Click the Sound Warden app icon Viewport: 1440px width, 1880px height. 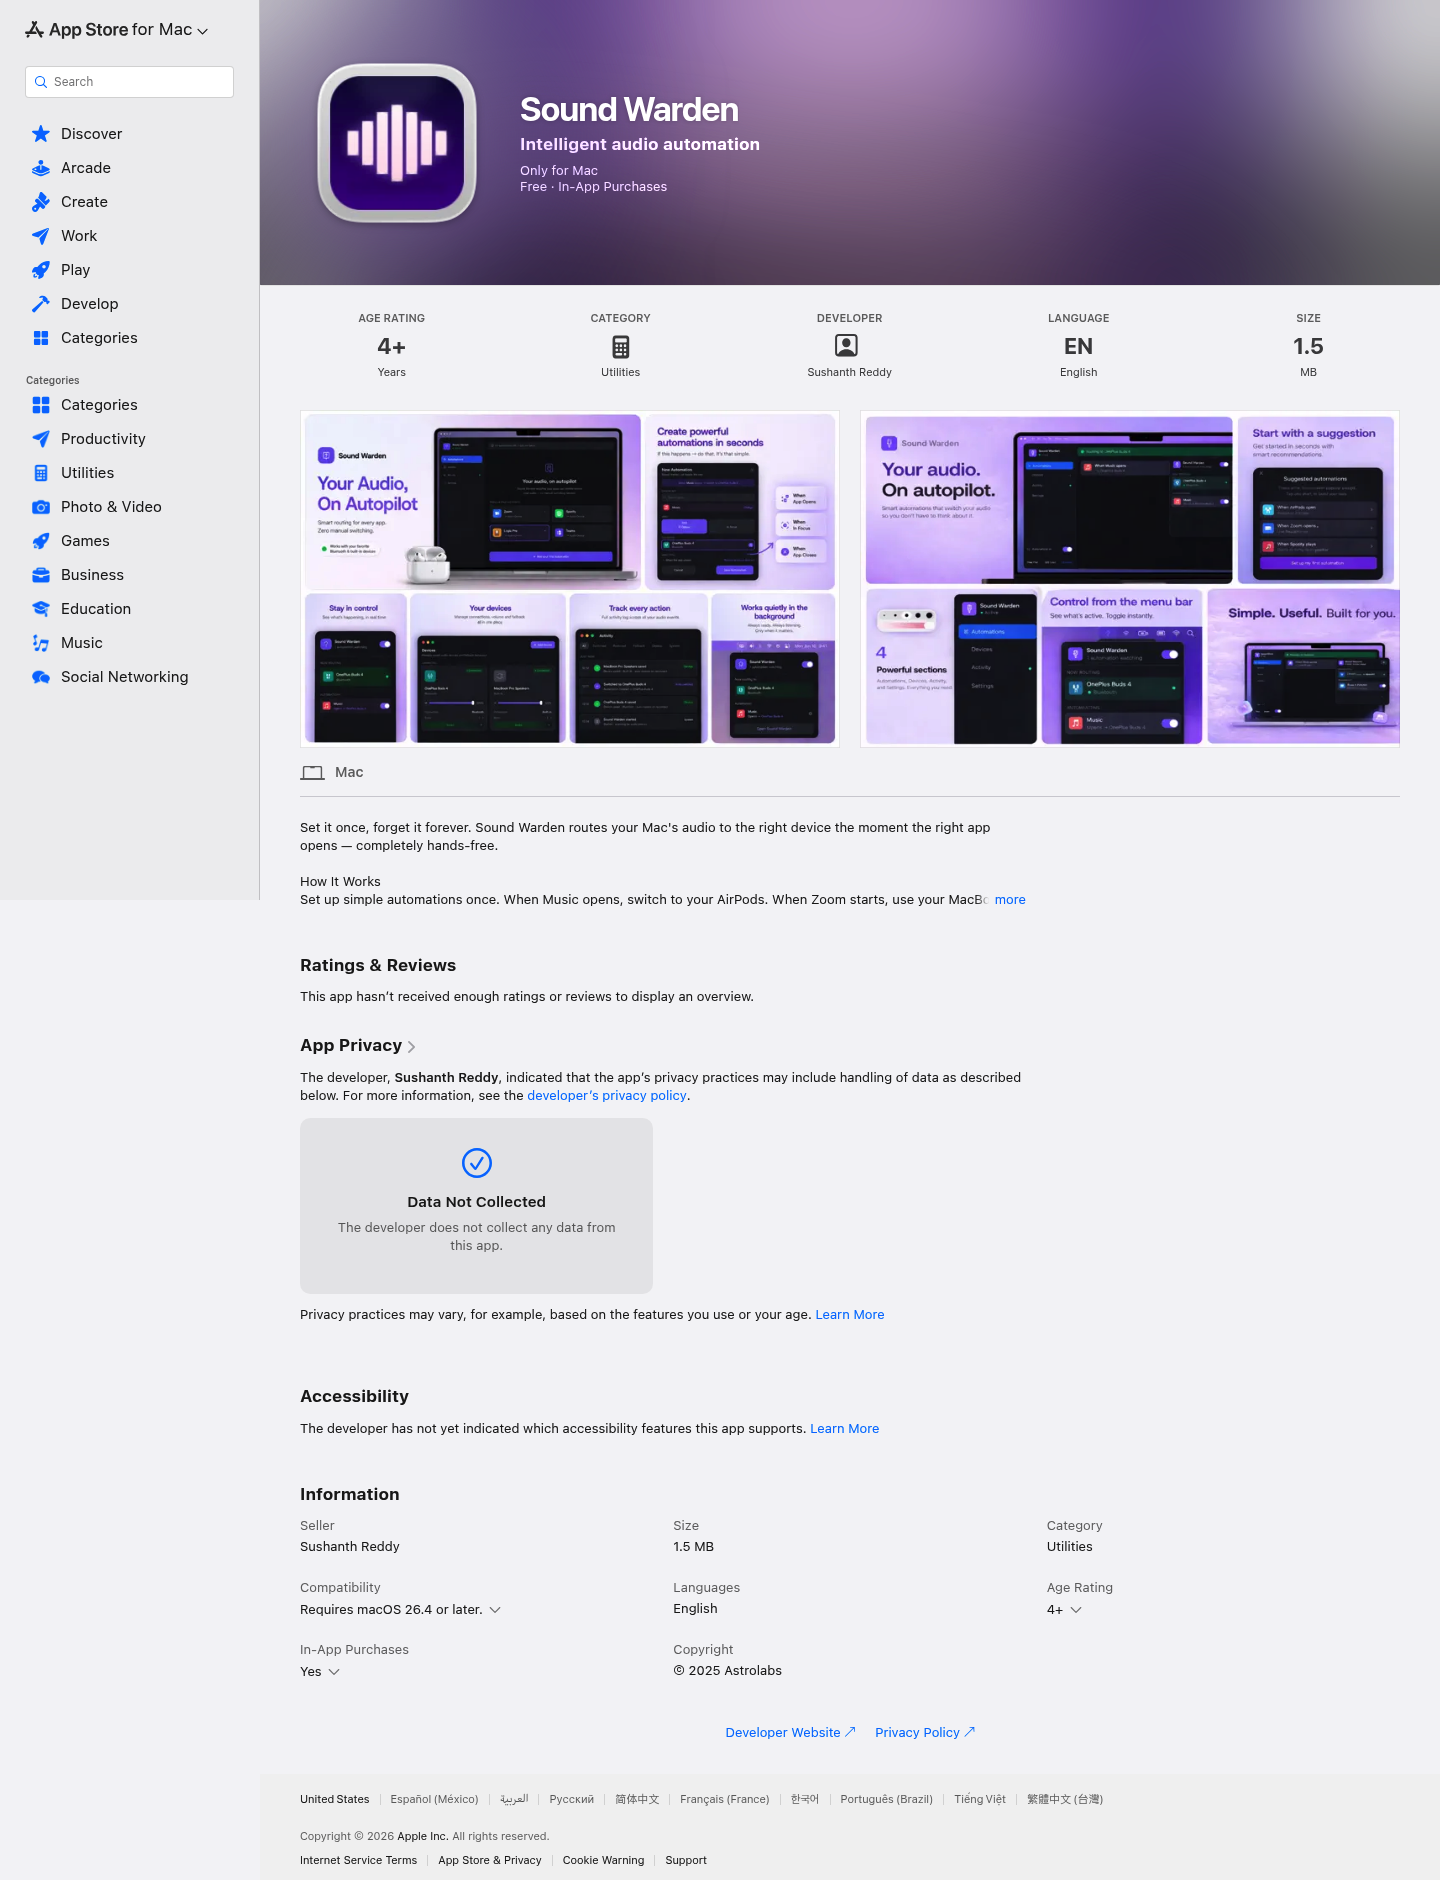(x=397, y=143)
